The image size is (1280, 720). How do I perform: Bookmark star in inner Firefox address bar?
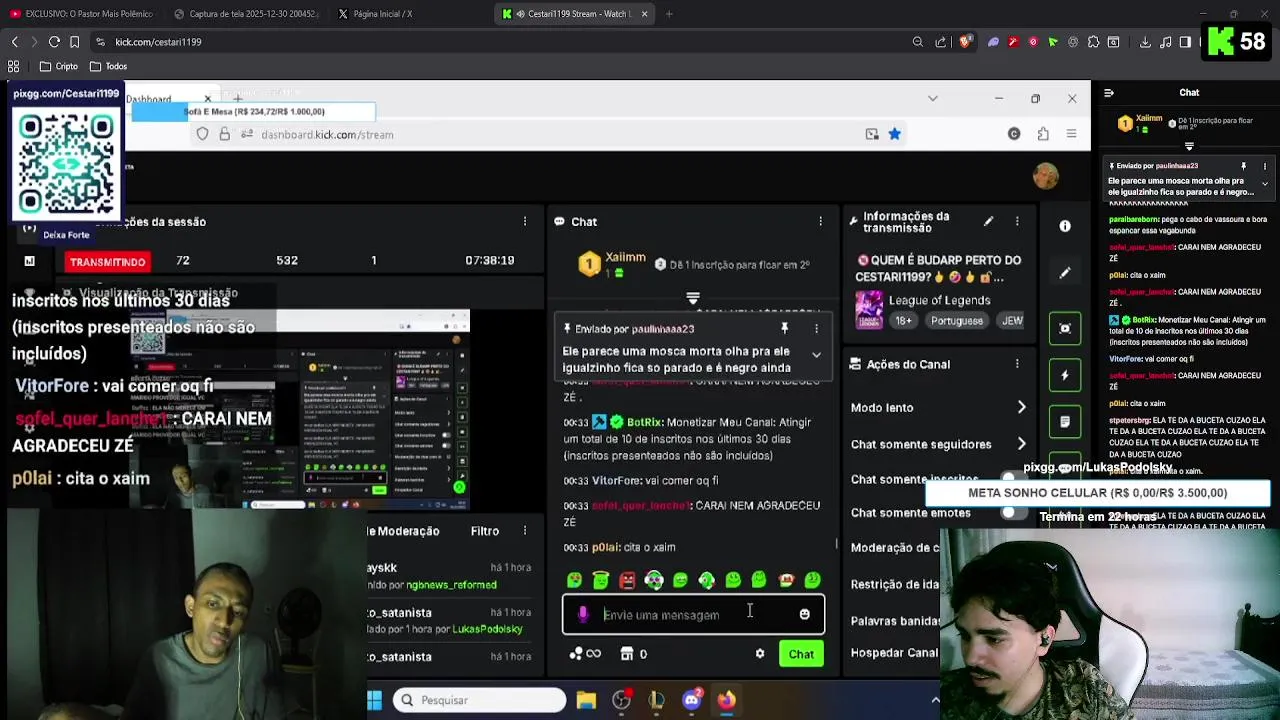(x=894, y=134)
